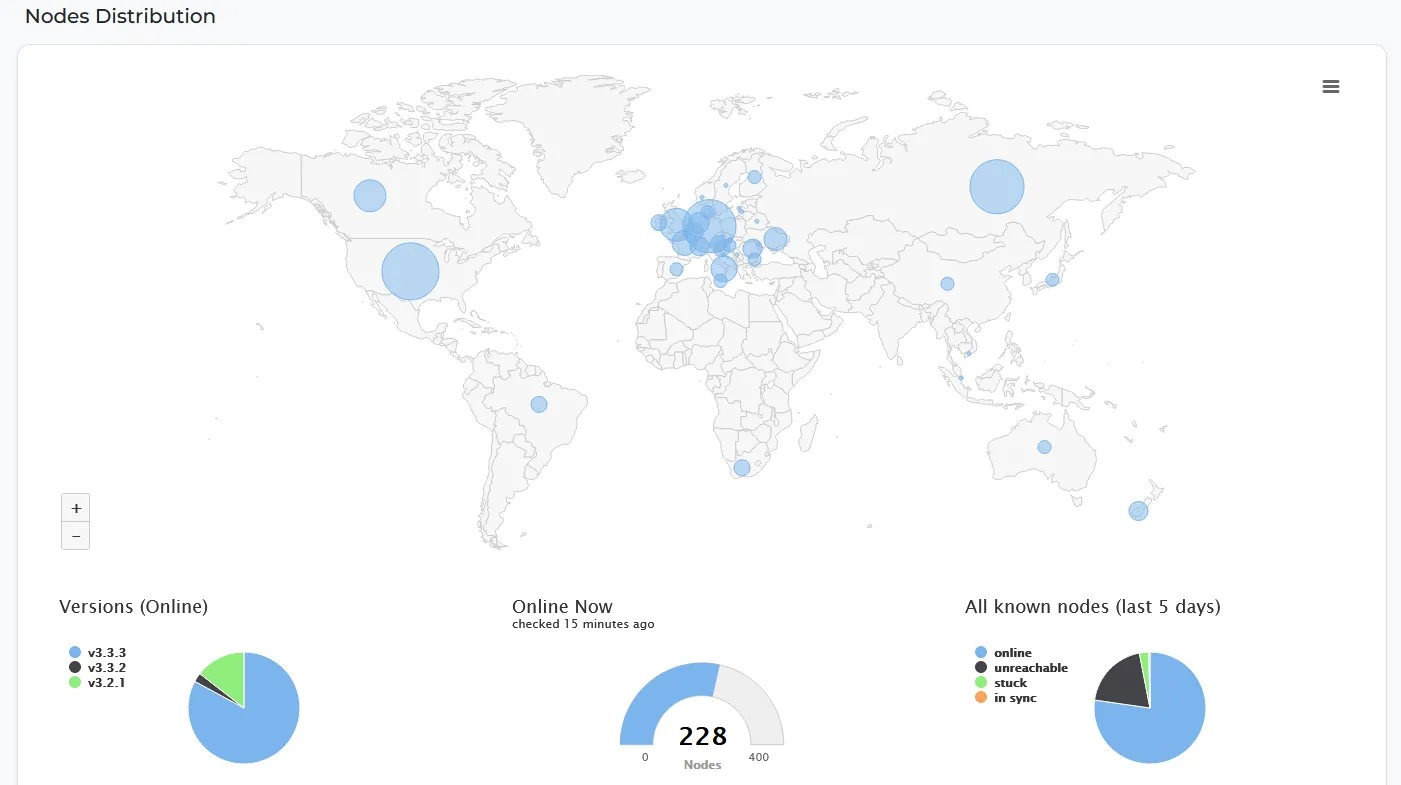Click the node bubble over Brazil
This screenshot has height=785, width=1401.
tap(539, 404)
